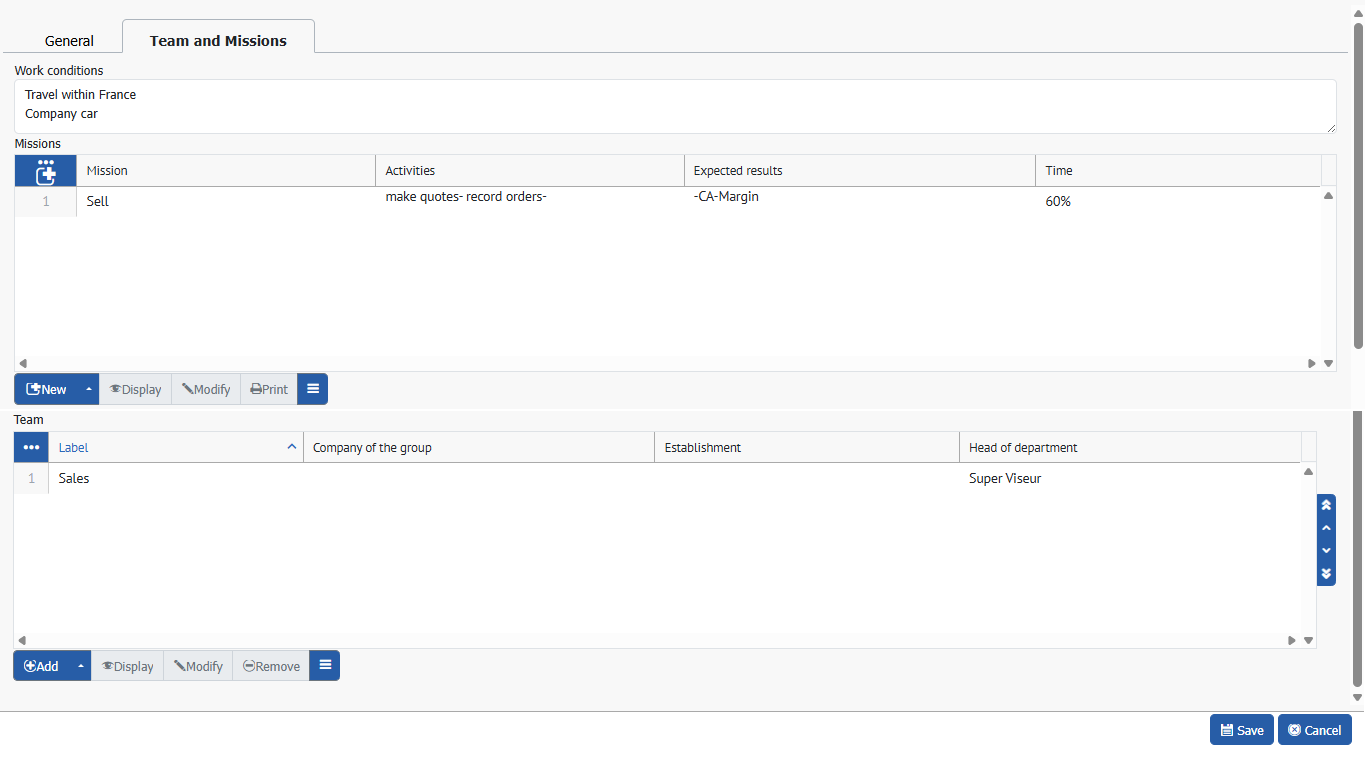Move the Team row up one position
Image resolution: width=1365 pixels, height=758 pixels.
tap(1326, 528)
